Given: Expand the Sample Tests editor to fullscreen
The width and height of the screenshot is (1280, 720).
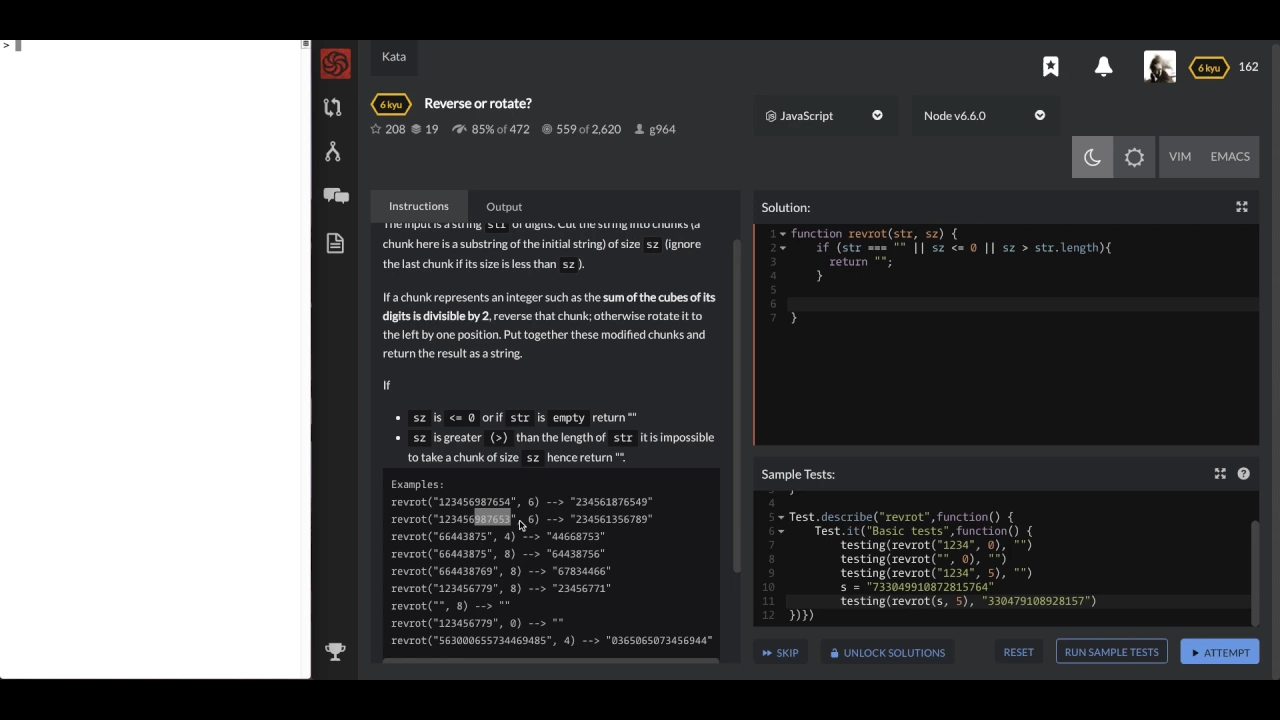Looking at the screenshot, I should (x=1220, y=474).
